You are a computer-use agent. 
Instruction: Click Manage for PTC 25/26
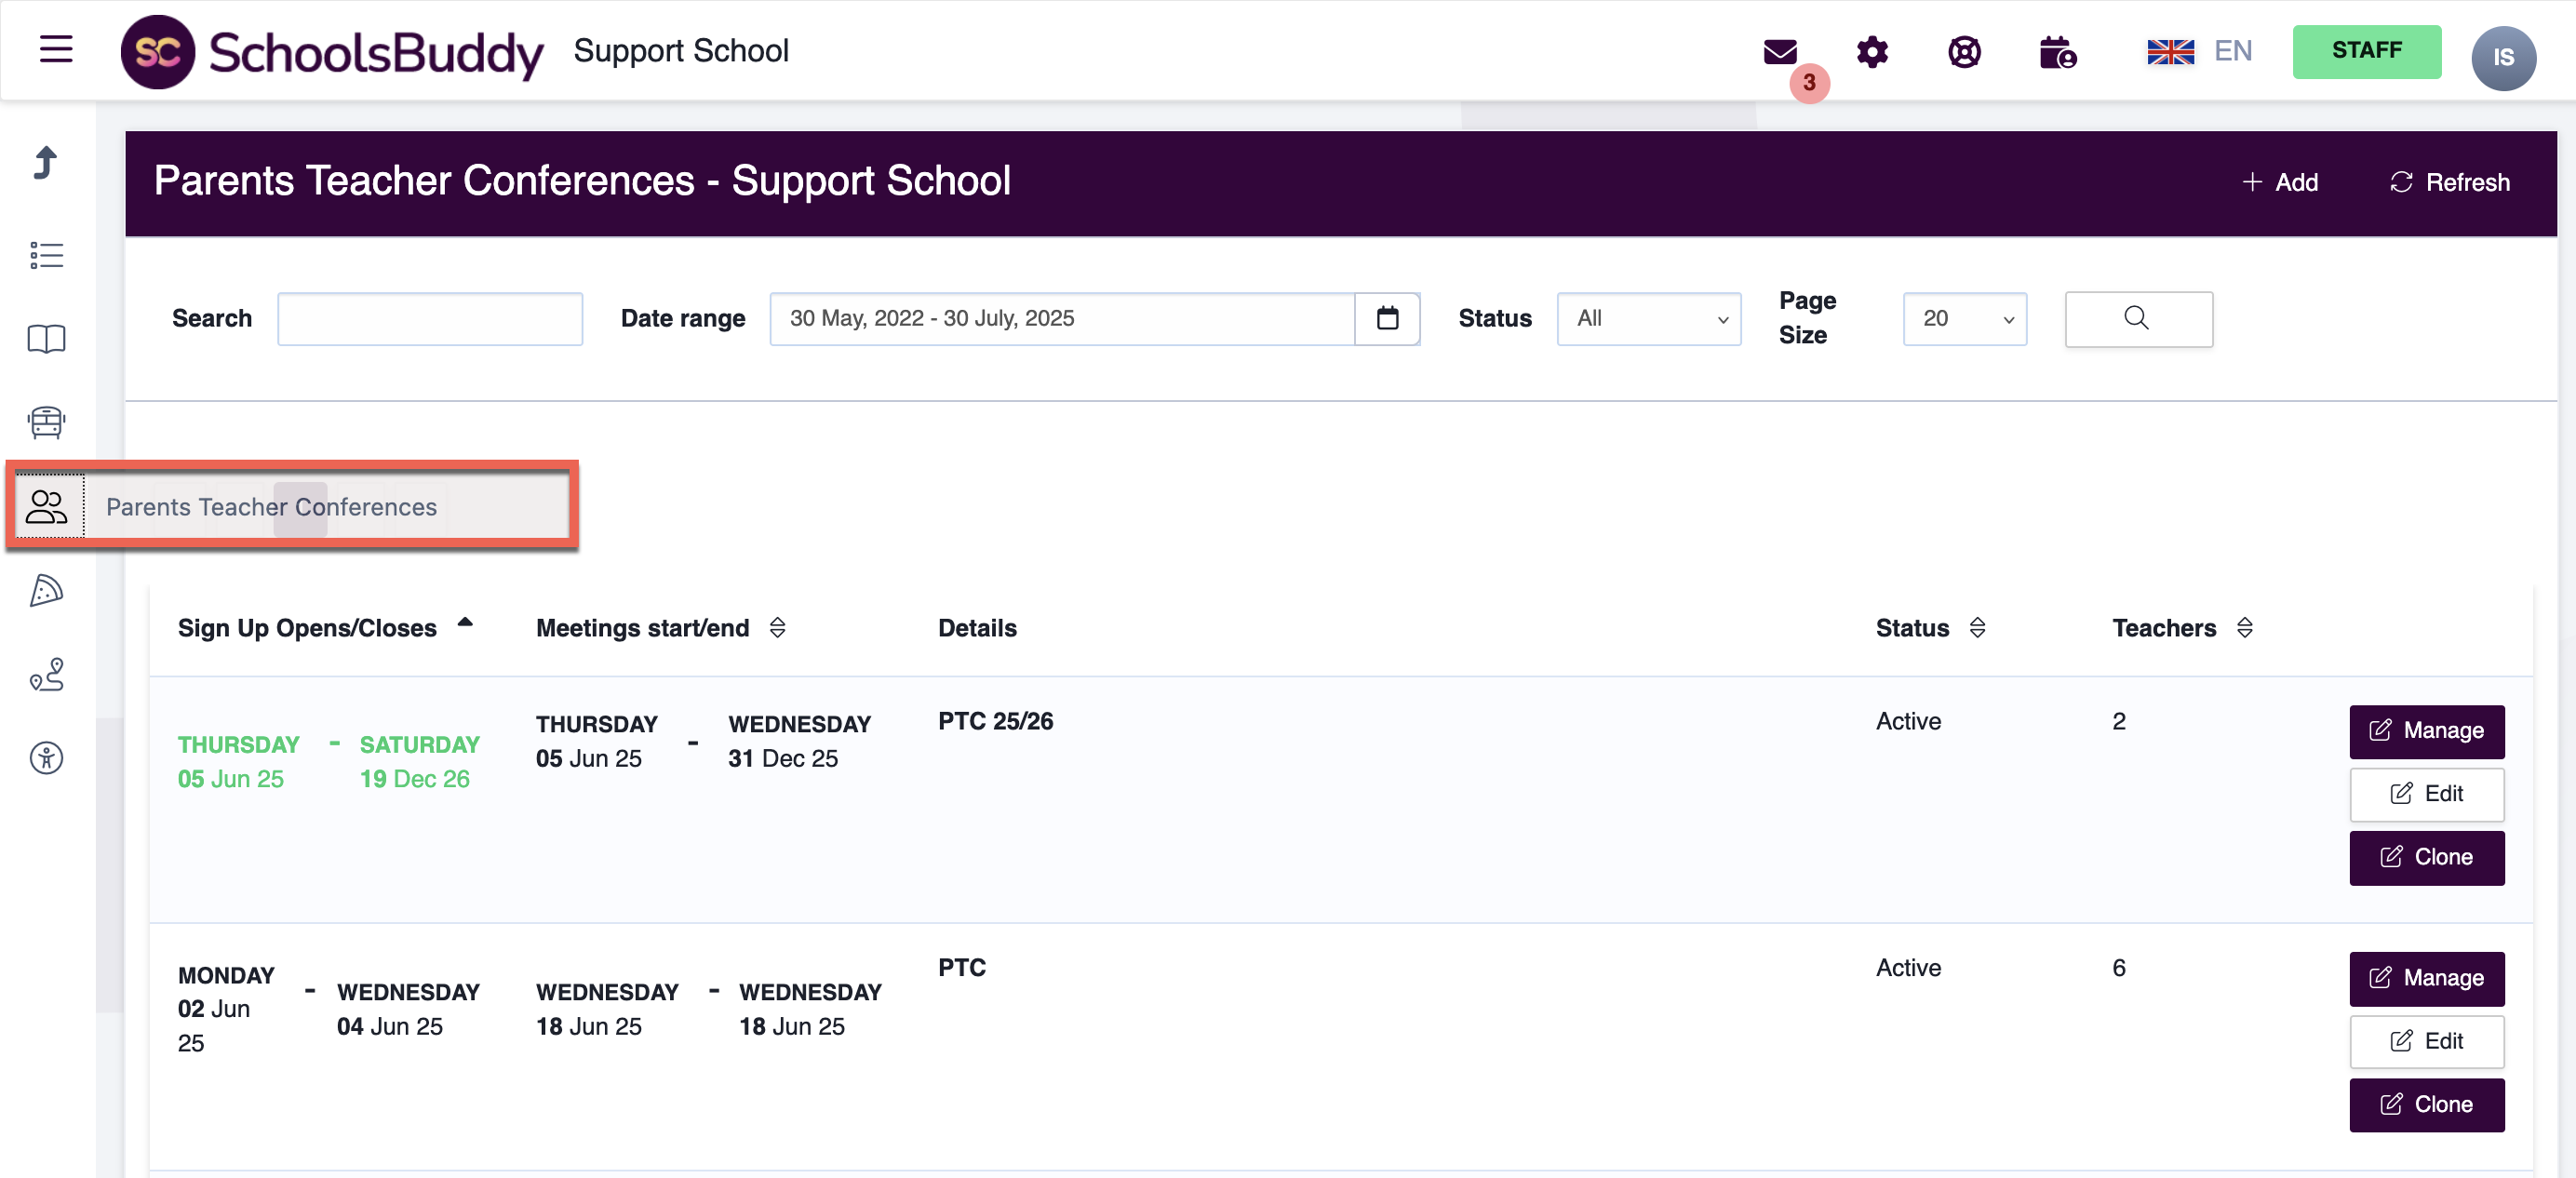[2426, 731]
